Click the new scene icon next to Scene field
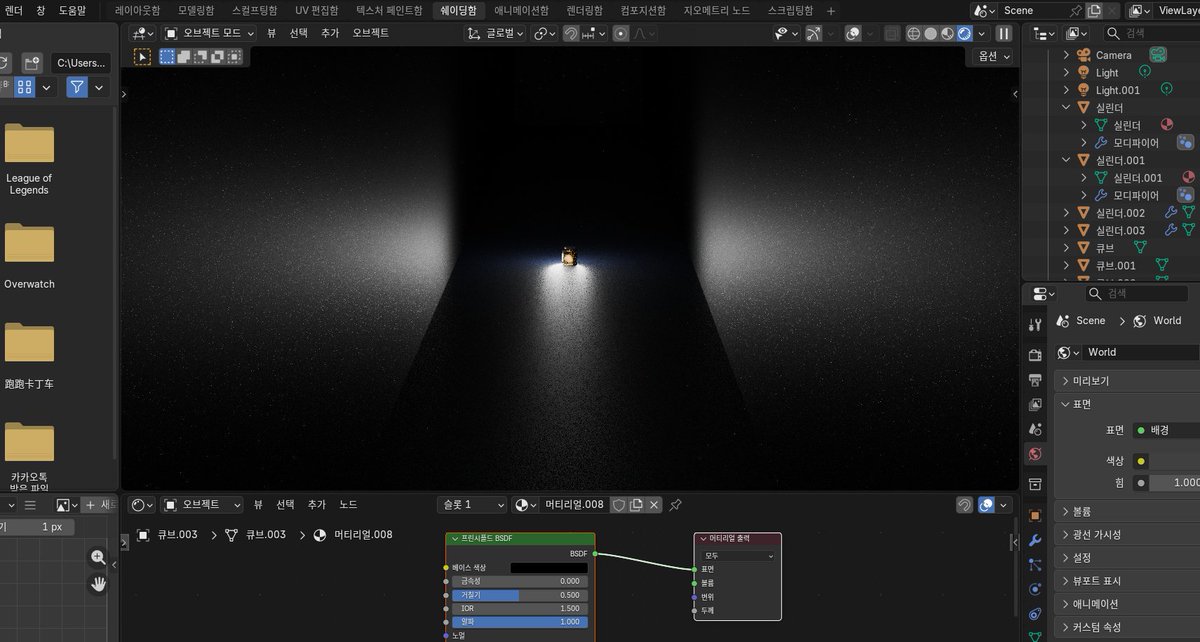Image resolution: width=1200 pixels, height=642 pixels. click(1094, 10)
